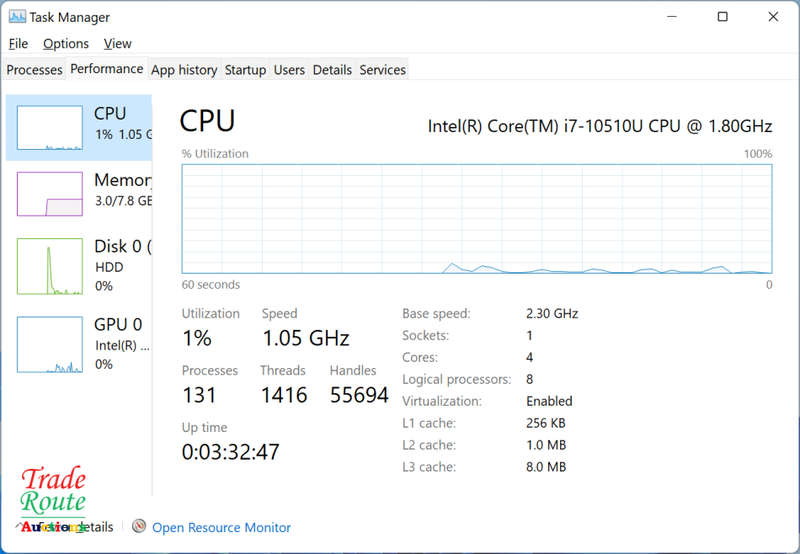Click the Resource Monitor icon
Screen dimensions: 800x554
point(139,526)
